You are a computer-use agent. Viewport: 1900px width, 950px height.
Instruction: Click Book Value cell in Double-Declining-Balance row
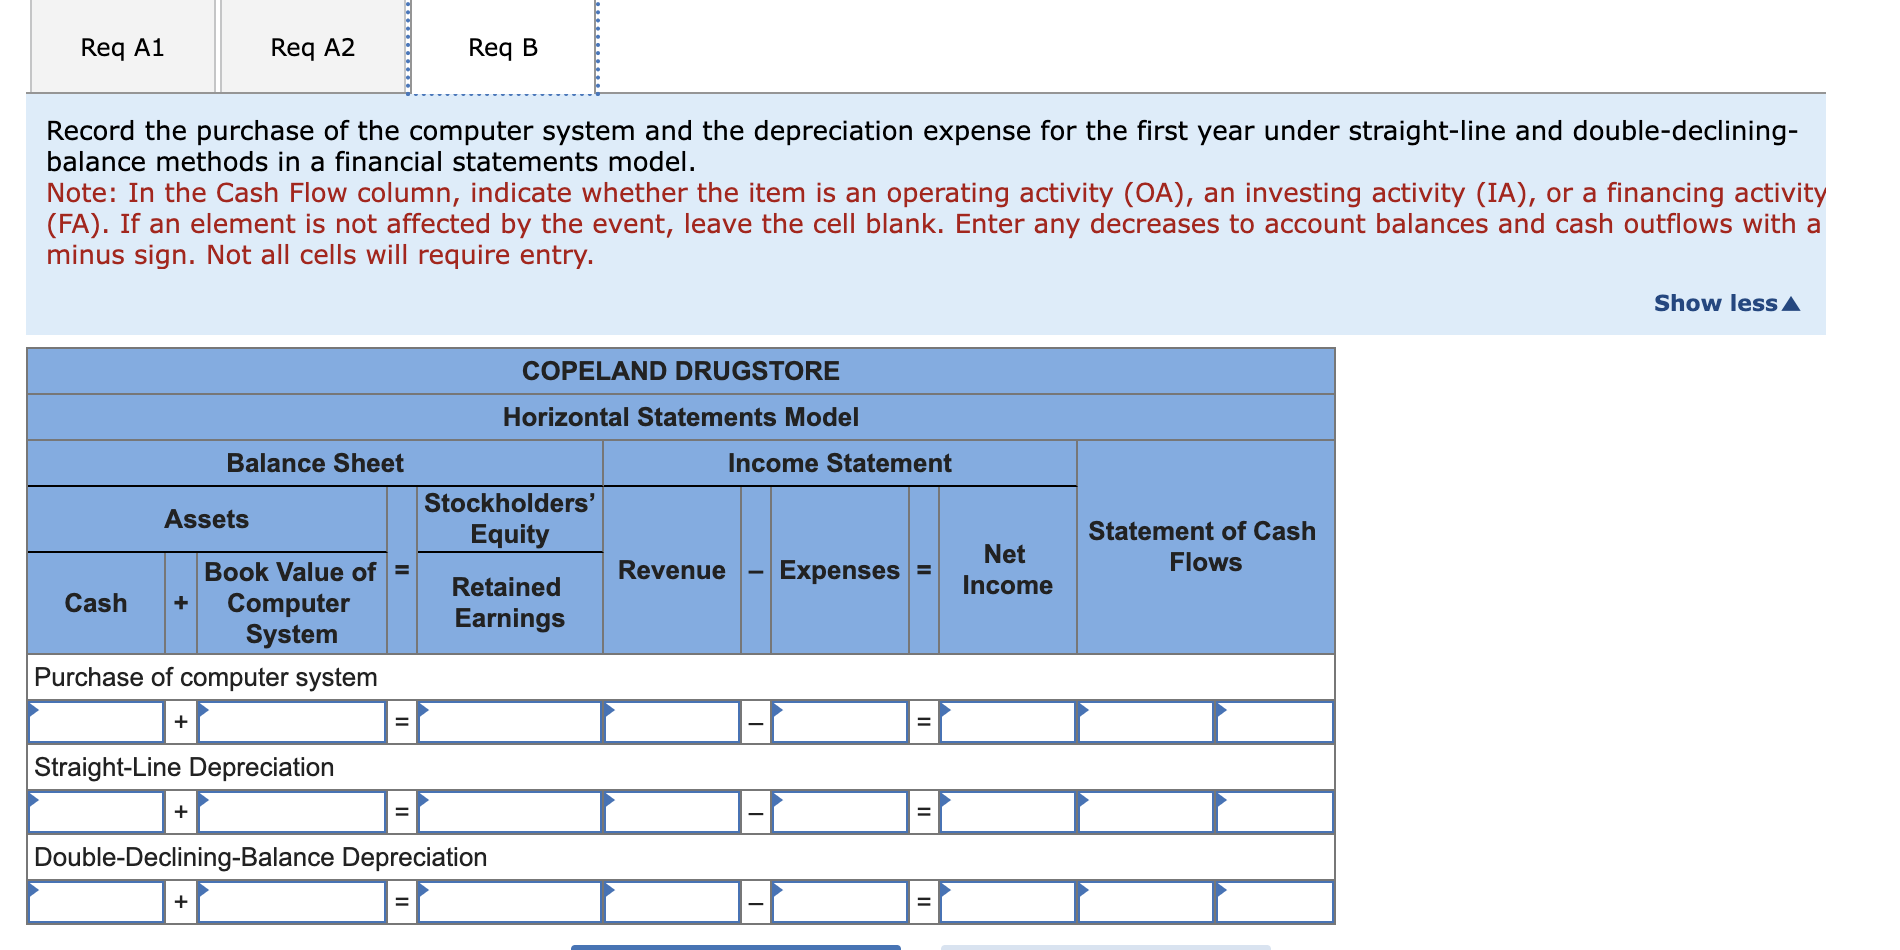click(x=292, y=902)
